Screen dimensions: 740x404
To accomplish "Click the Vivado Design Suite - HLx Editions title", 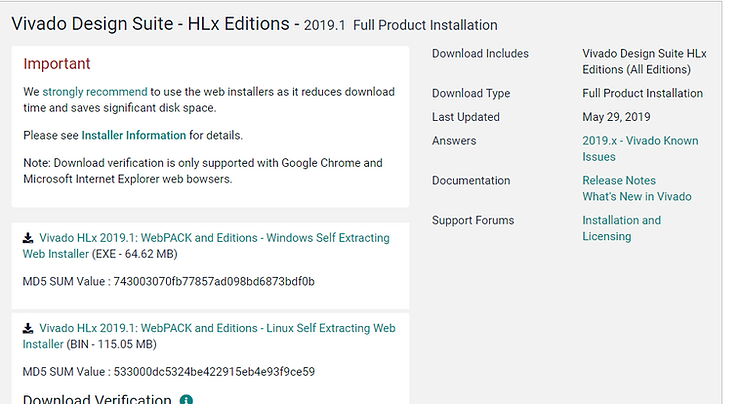I will [x=150, y=24].
